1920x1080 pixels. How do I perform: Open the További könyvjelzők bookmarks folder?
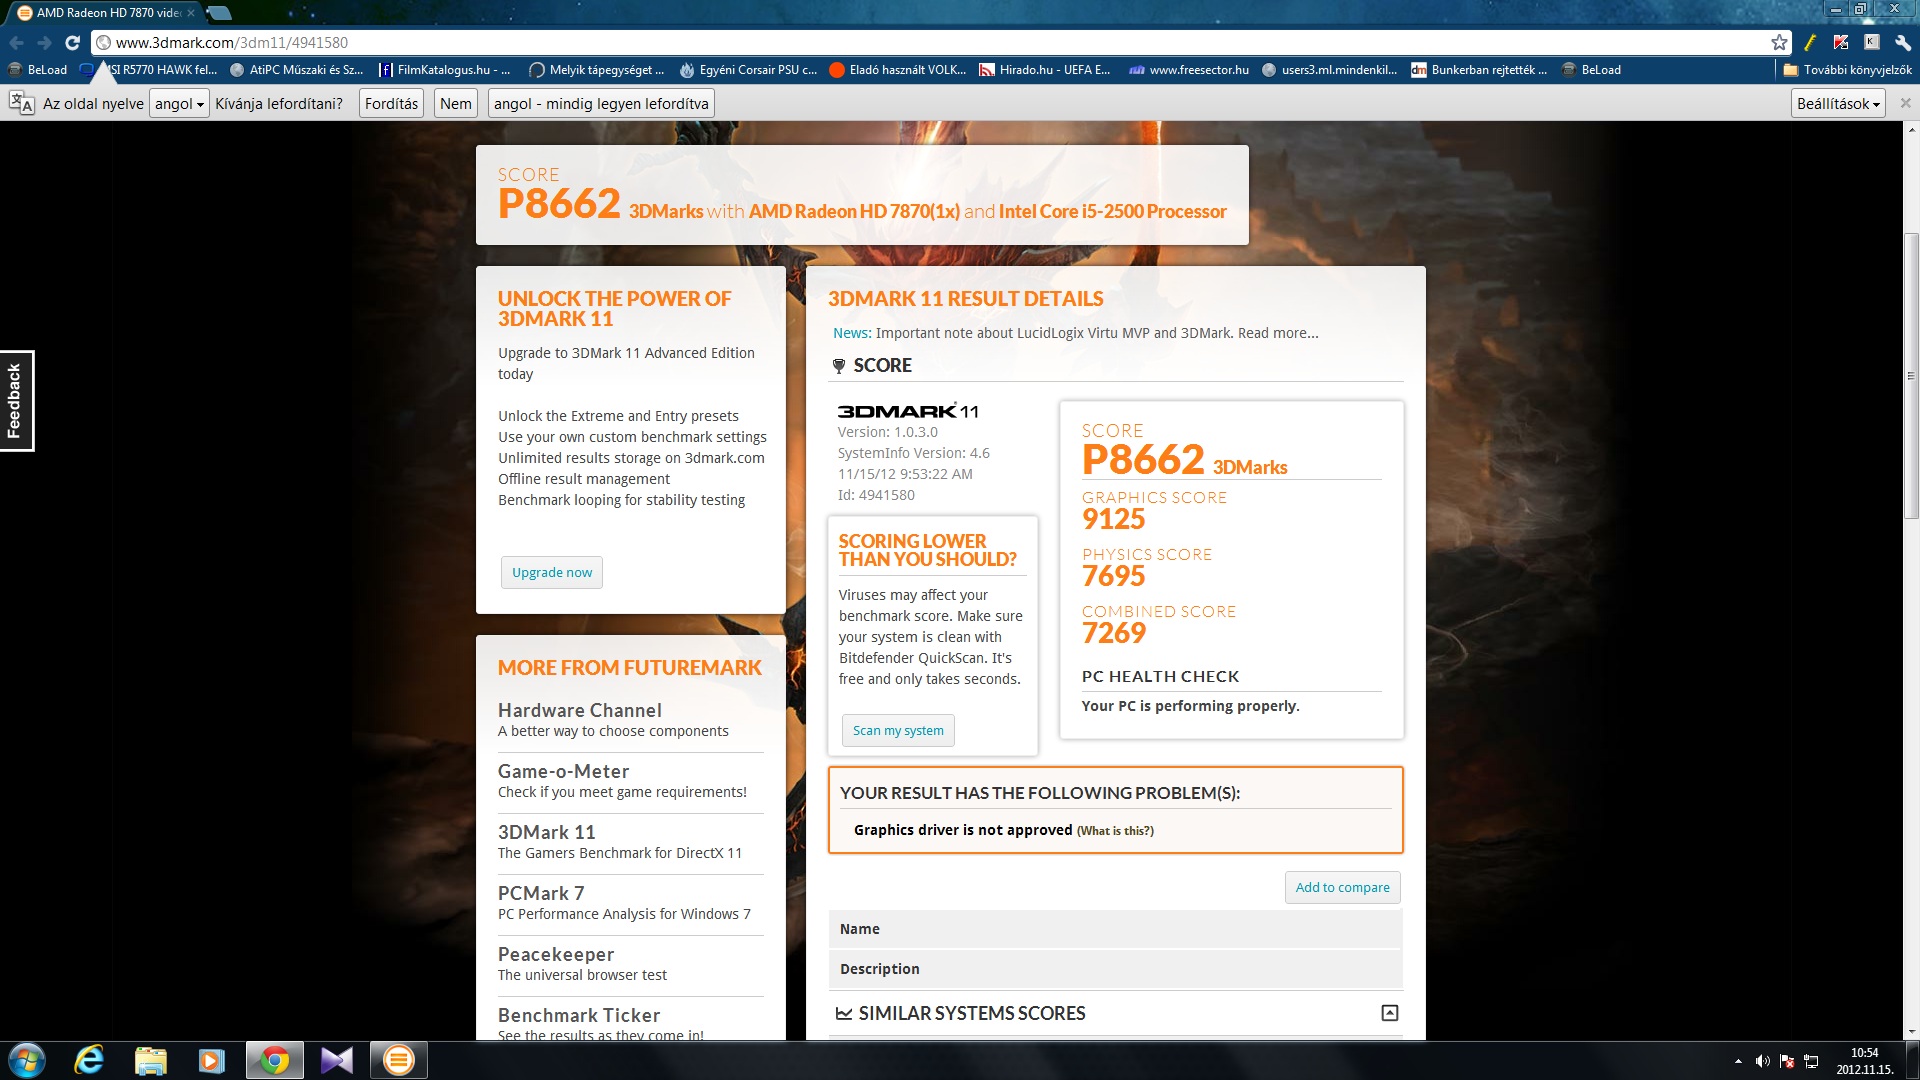1847,70
